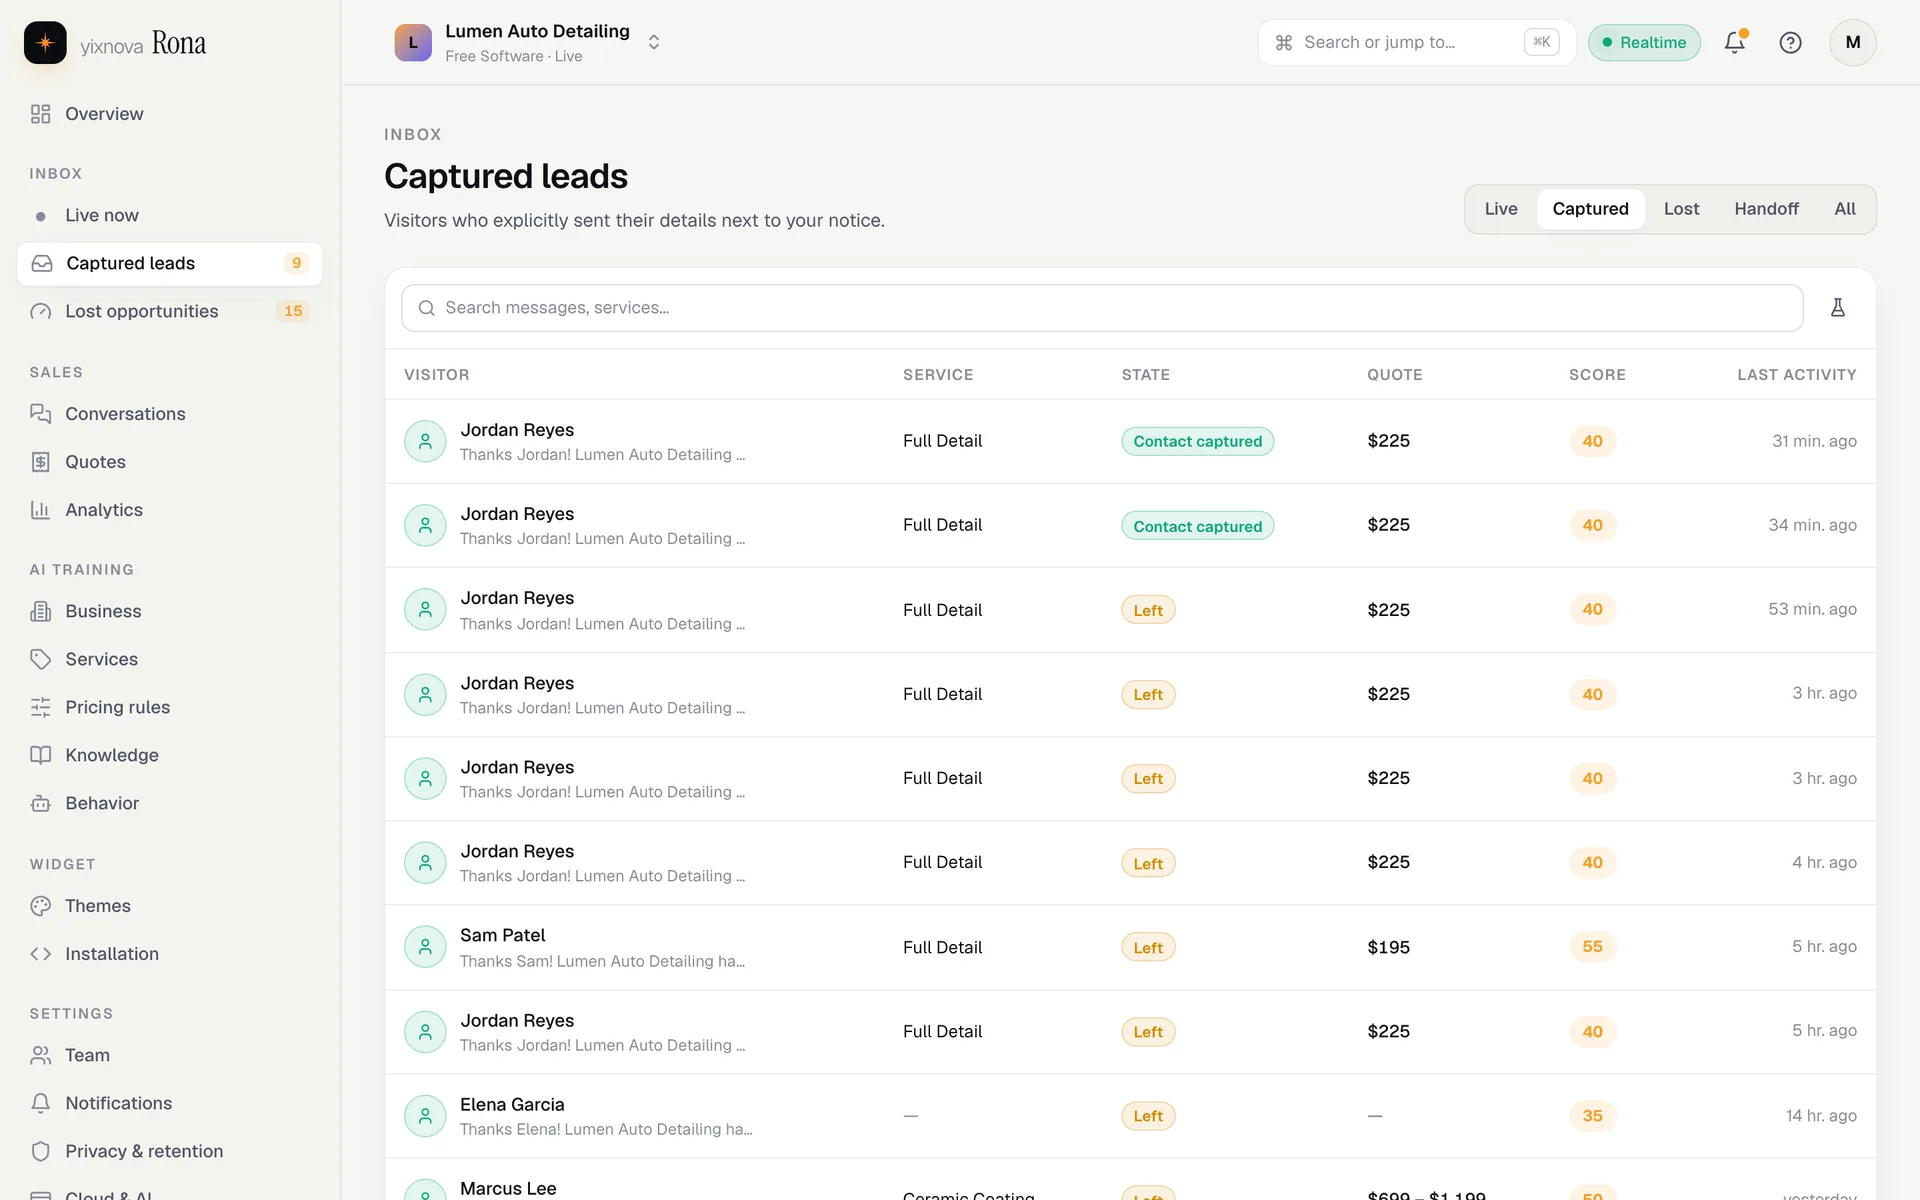The image size is (1920, 1200).
Task: Open Business under AI Training
Action: [x=170, y=611]
